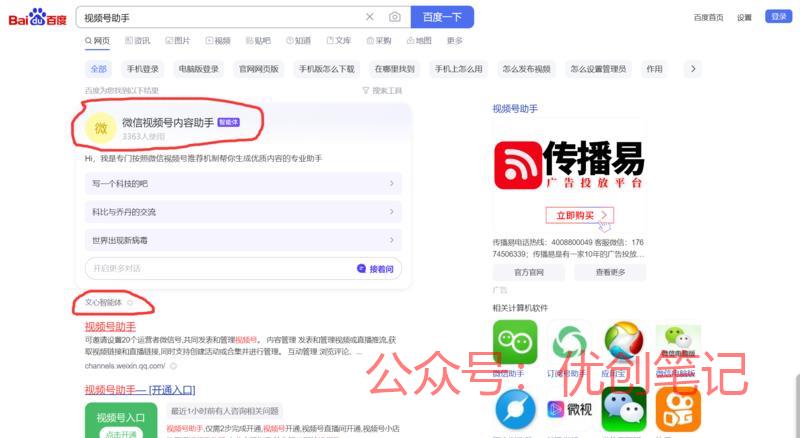Select the 全部 filter chip

click(x=98, y=69)
